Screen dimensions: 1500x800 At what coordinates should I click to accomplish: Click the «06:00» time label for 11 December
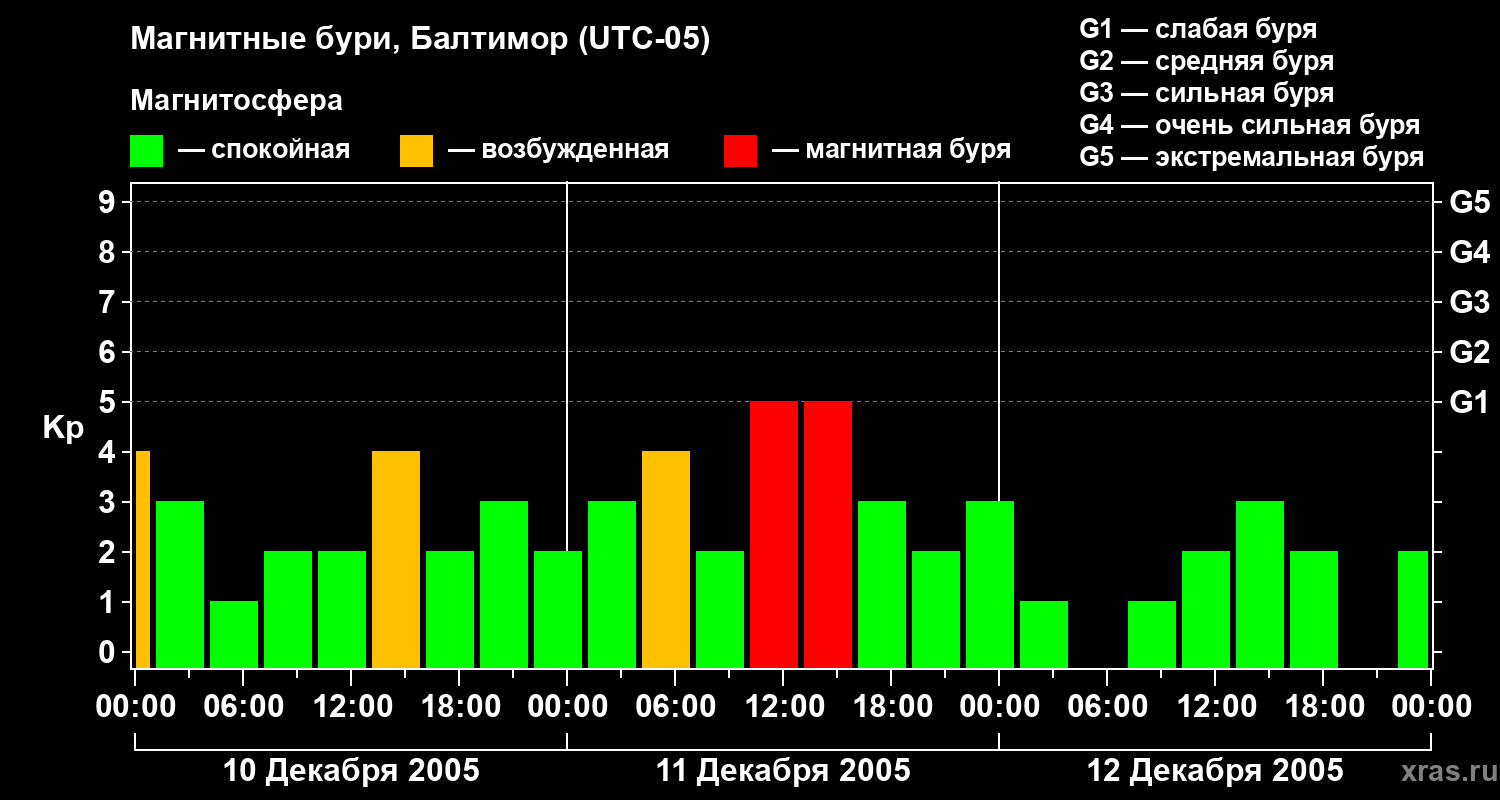(675, 707)
